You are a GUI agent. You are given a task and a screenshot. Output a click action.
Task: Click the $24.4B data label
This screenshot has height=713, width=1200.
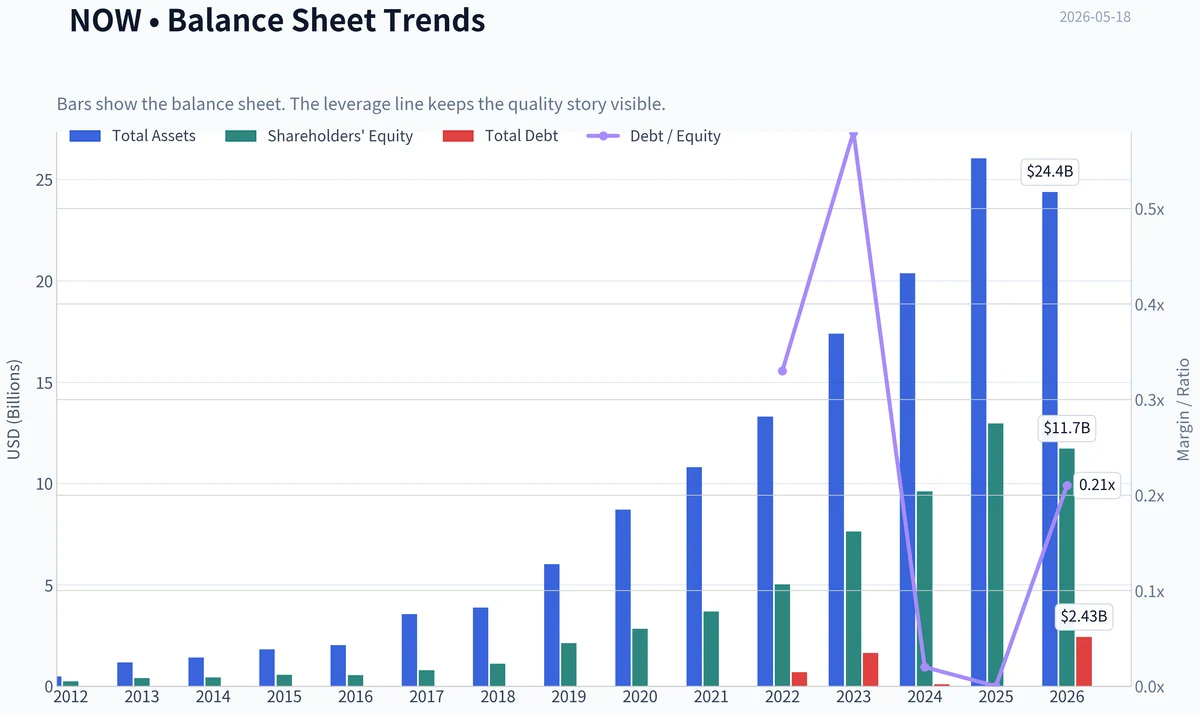click(1050, 172)
